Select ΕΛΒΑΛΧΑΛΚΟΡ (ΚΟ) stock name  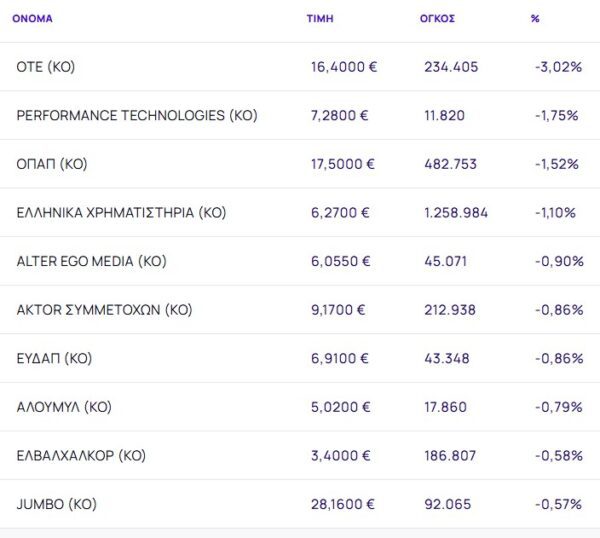click(81, 455)
